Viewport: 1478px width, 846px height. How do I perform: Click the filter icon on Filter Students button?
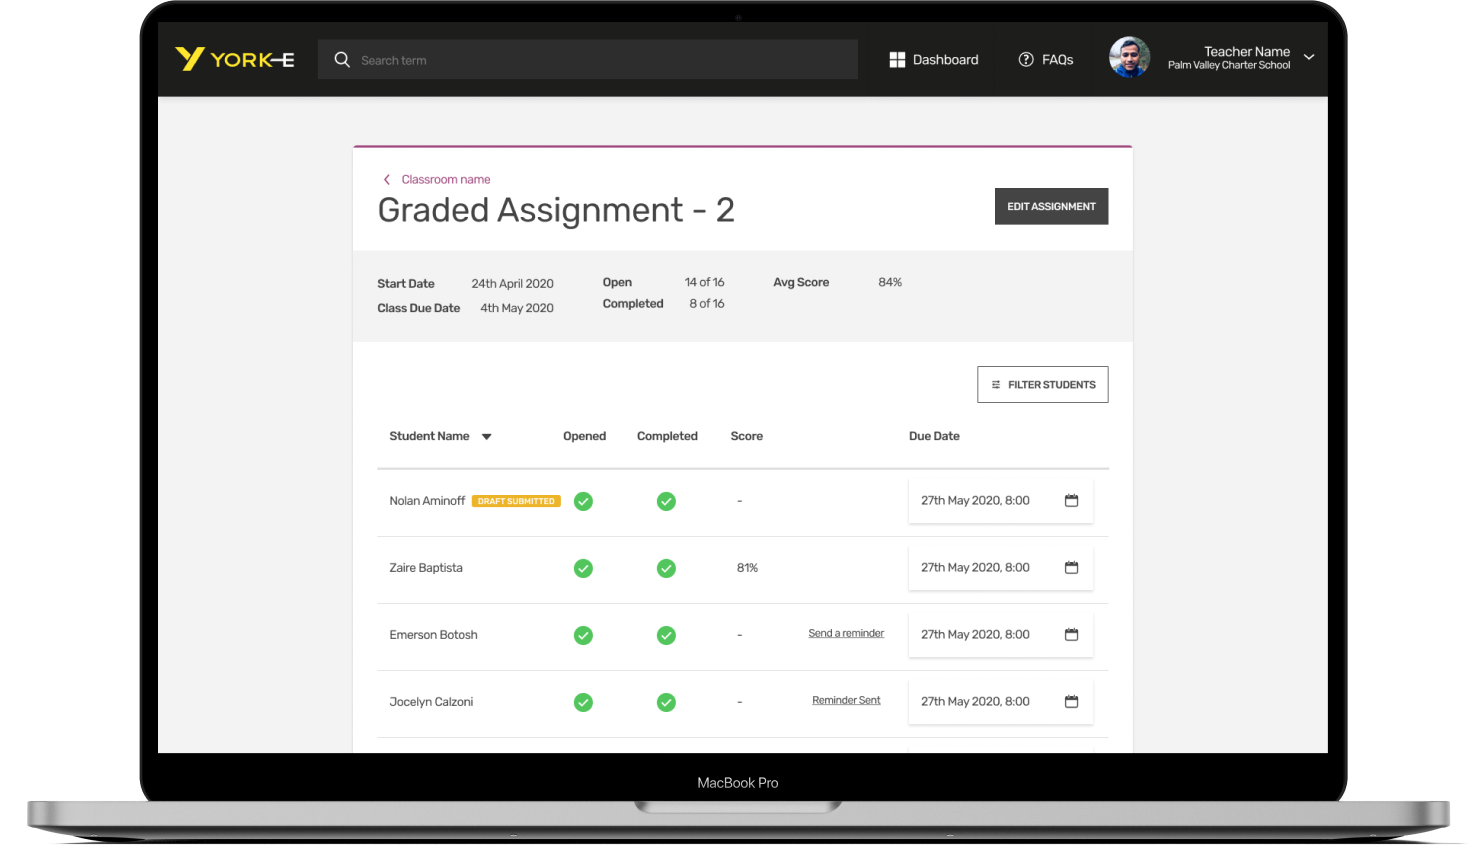995,384
